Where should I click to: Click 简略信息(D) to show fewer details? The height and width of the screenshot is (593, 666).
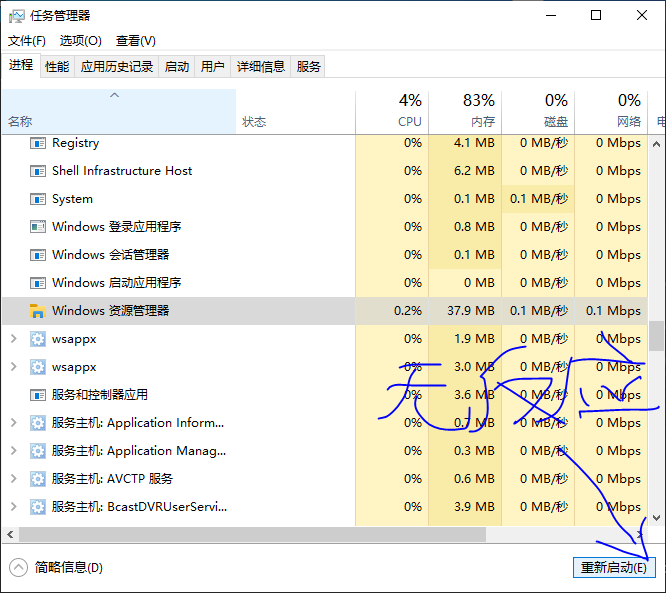coord(69,568)
